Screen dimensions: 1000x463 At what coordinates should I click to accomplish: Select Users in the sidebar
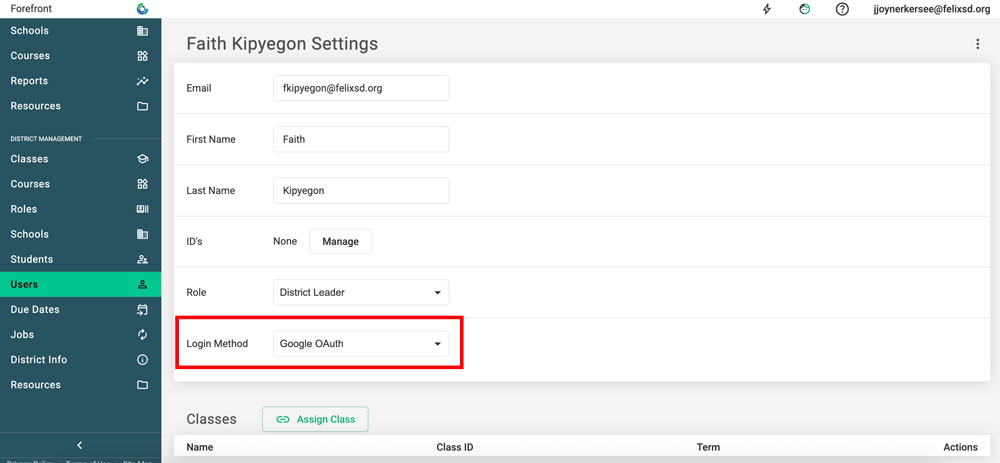click(x=80, y=284)
